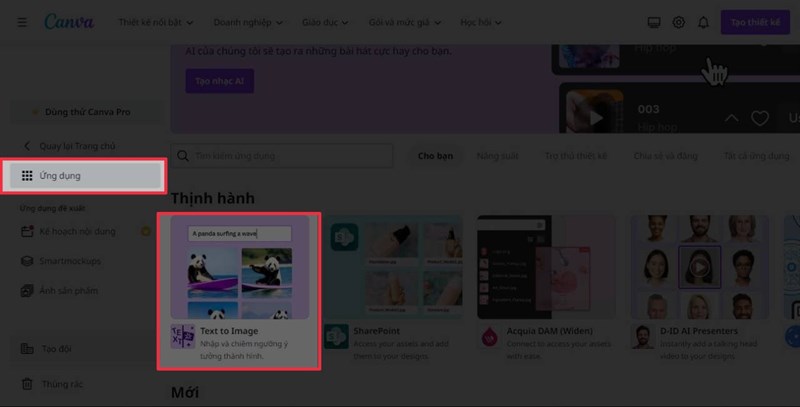The width and height of the screenshot is (800, 407).
Task: Click the Thùng rác trash icon
Action: [x=27, y=384]
